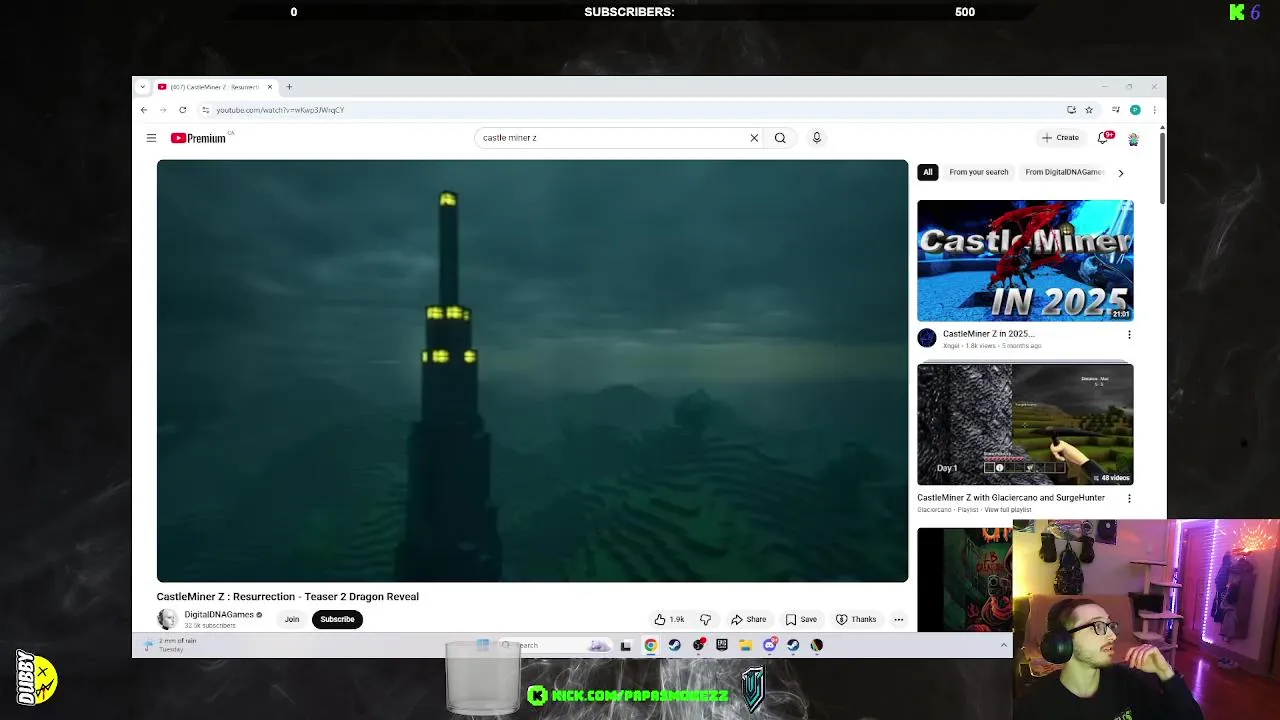Image resolution: width=1280 pixels, height=720 pixels.
Task: Clear the search box with the X icon
Action: [754, 138]
